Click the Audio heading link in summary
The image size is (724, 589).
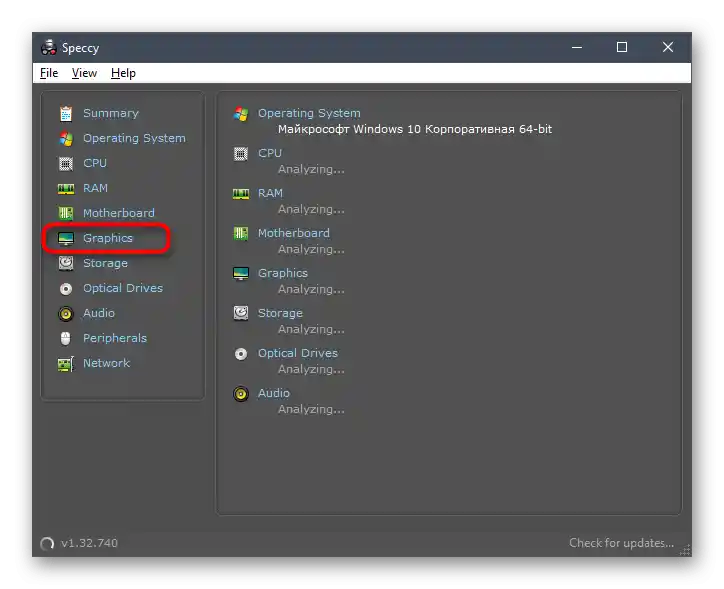tap(274, 393)
